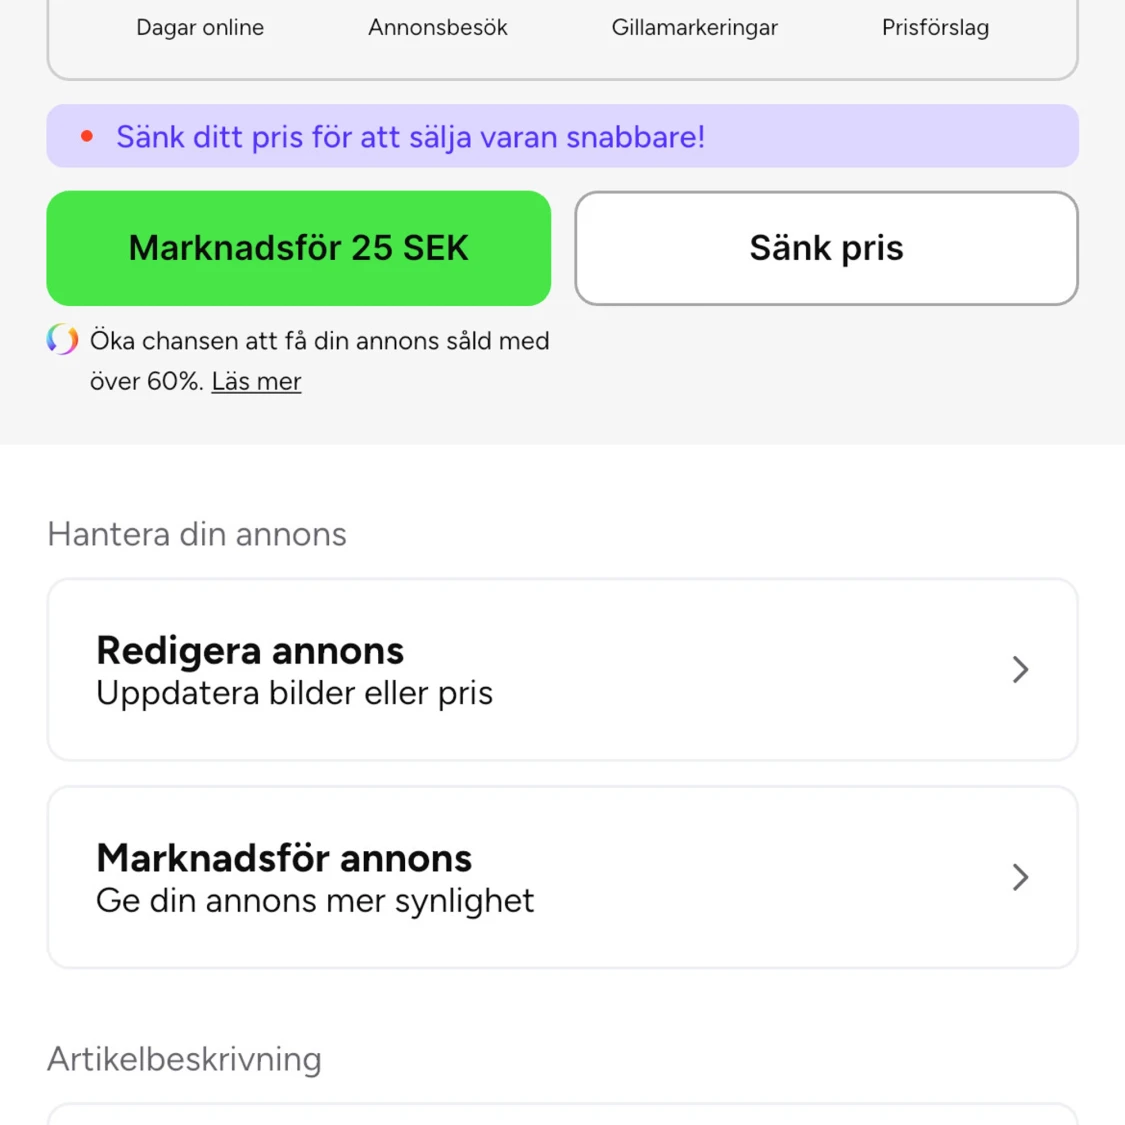Click the Öka chansen promotion text
Screen dimensions: 1125x1125
[320, 341]
